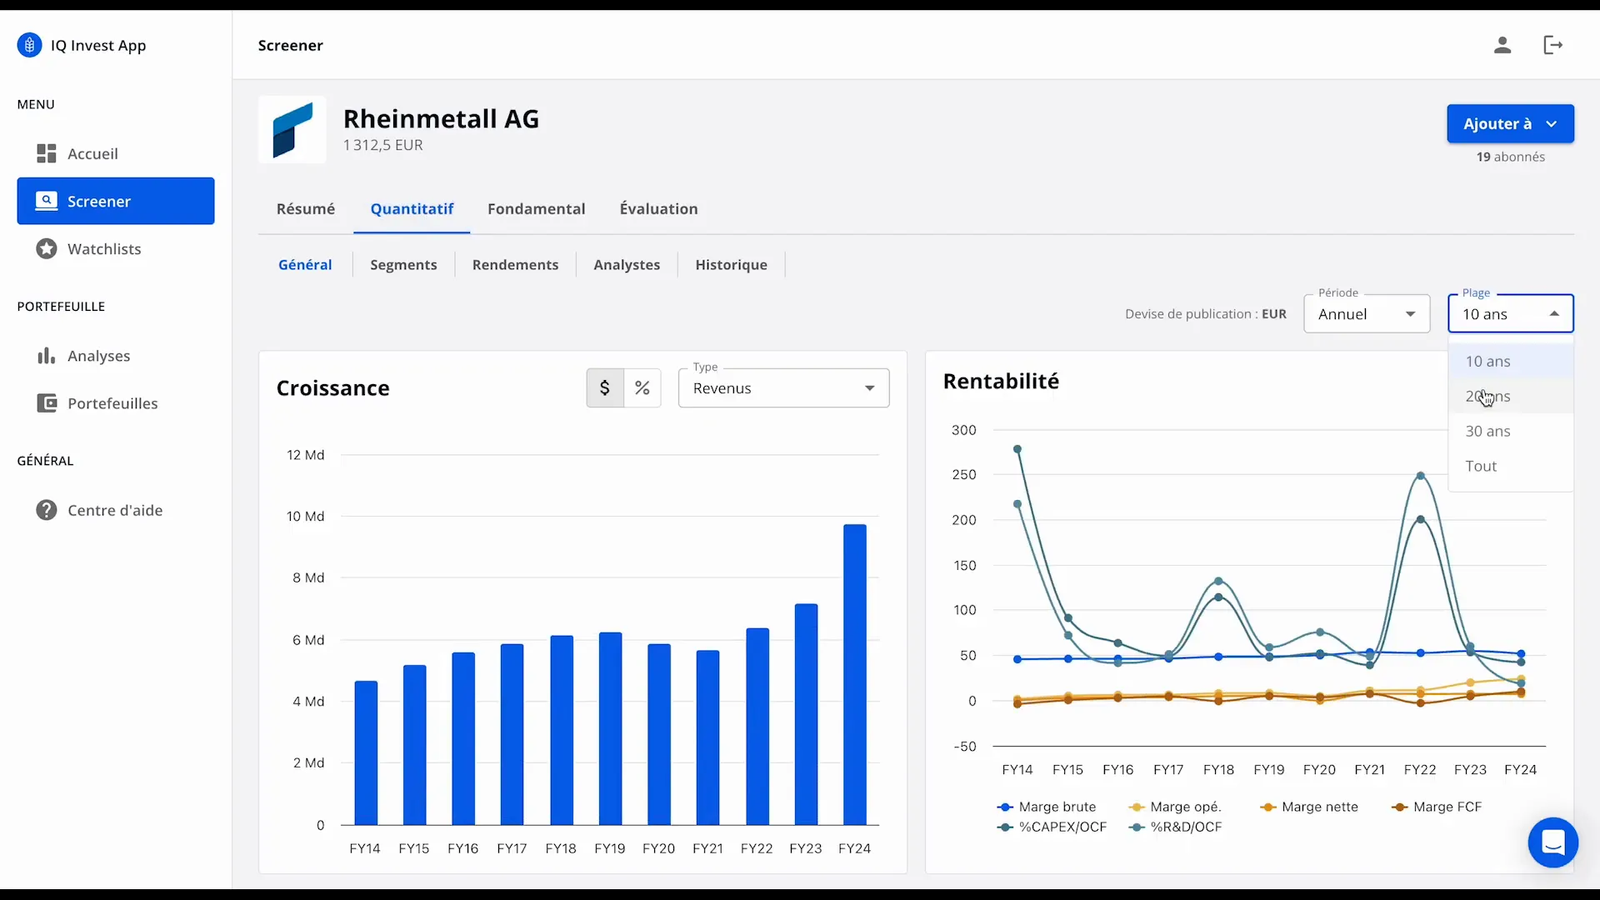1600x900 pixels.
Task: Go to Accueil in sidebar
Action: (116, 153)
